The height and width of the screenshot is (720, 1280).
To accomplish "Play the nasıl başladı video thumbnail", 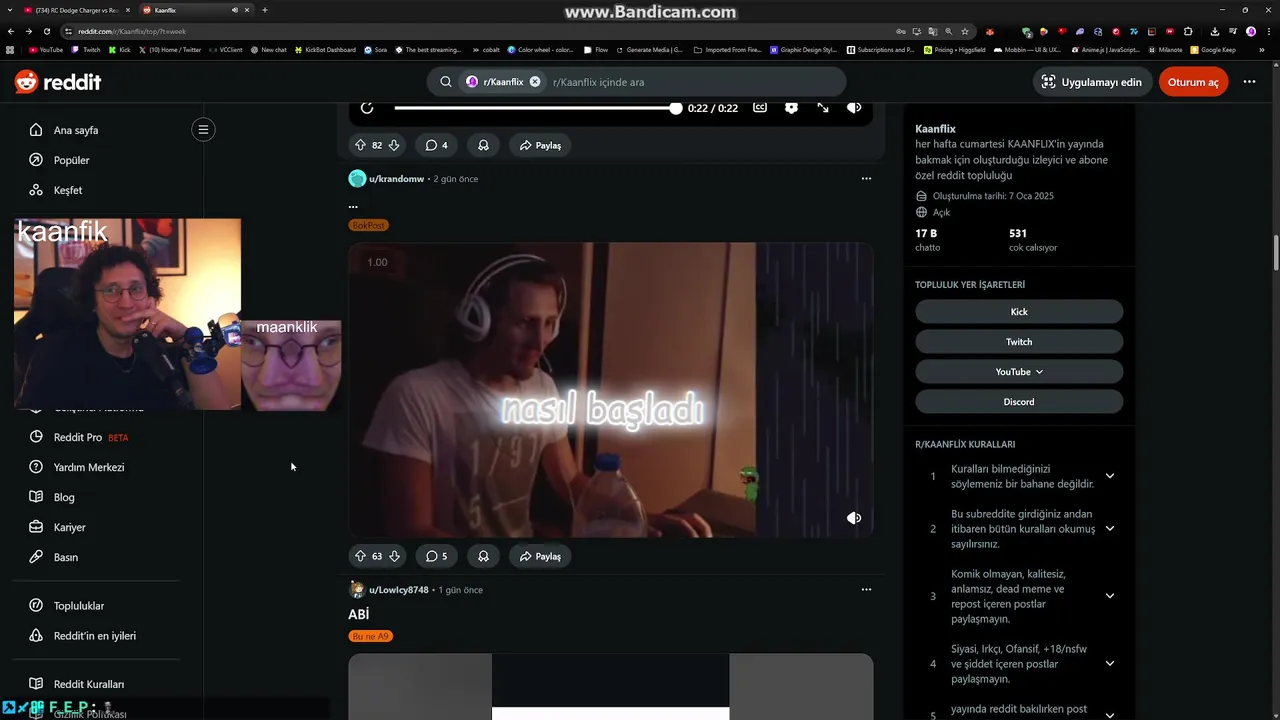I will [610, 390].
